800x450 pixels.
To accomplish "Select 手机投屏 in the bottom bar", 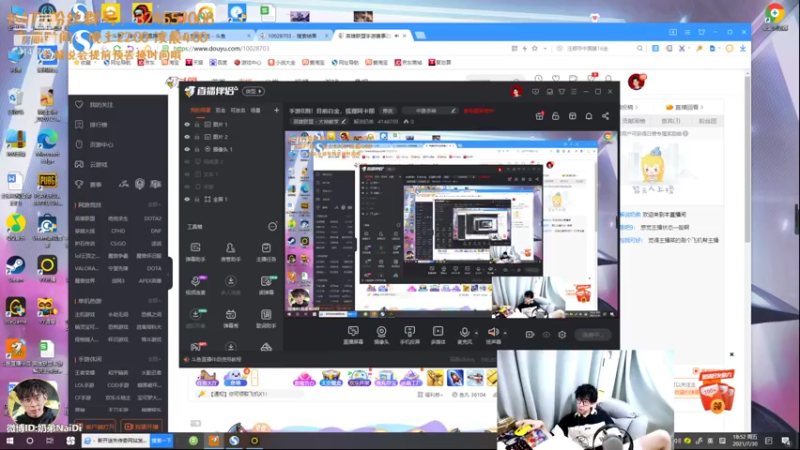I will [410, 335].
